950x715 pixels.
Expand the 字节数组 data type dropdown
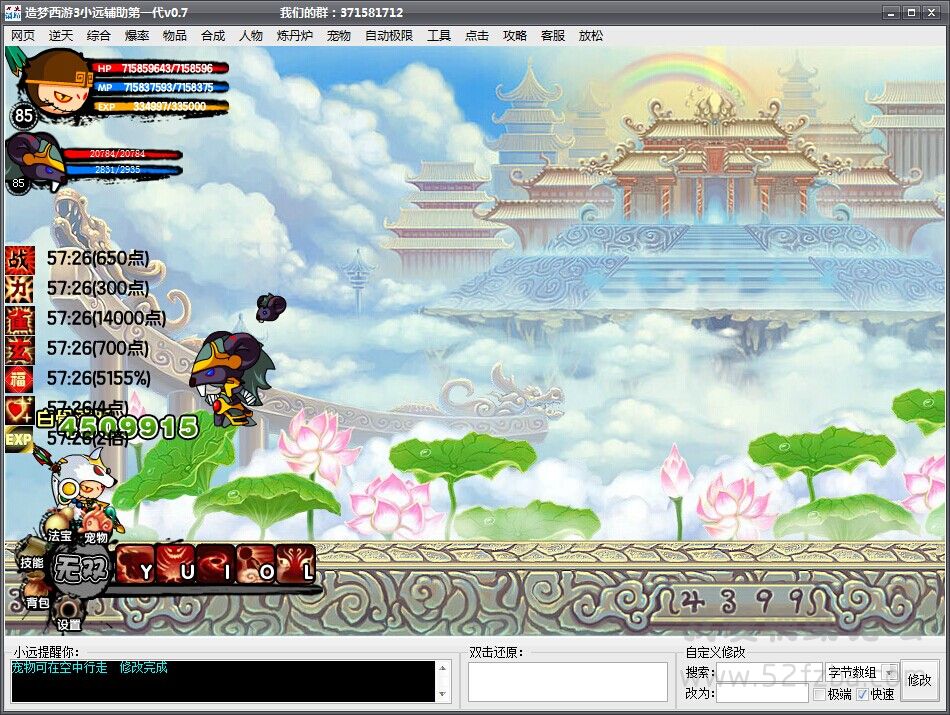tap(890, 673)
